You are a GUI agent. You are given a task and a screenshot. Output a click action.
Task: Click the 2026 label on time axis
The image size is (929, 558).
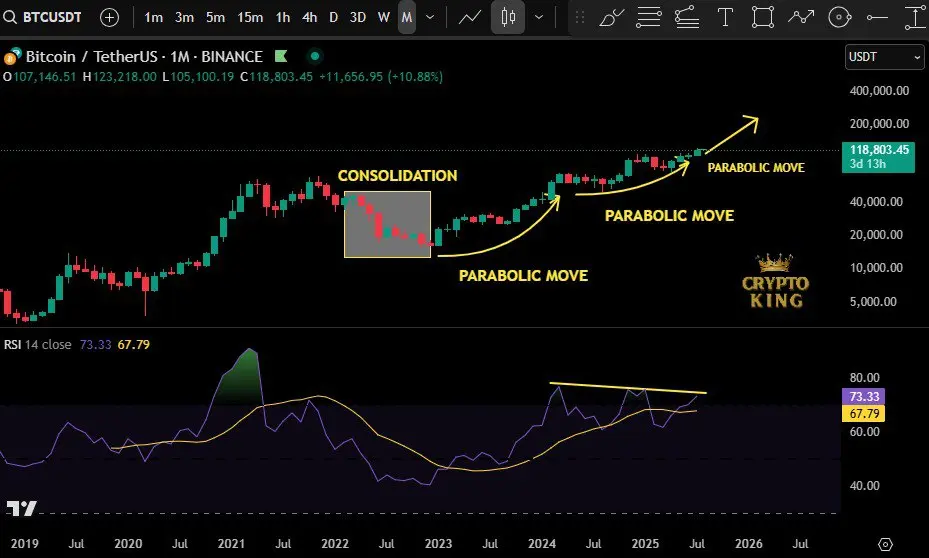(748, 544)
